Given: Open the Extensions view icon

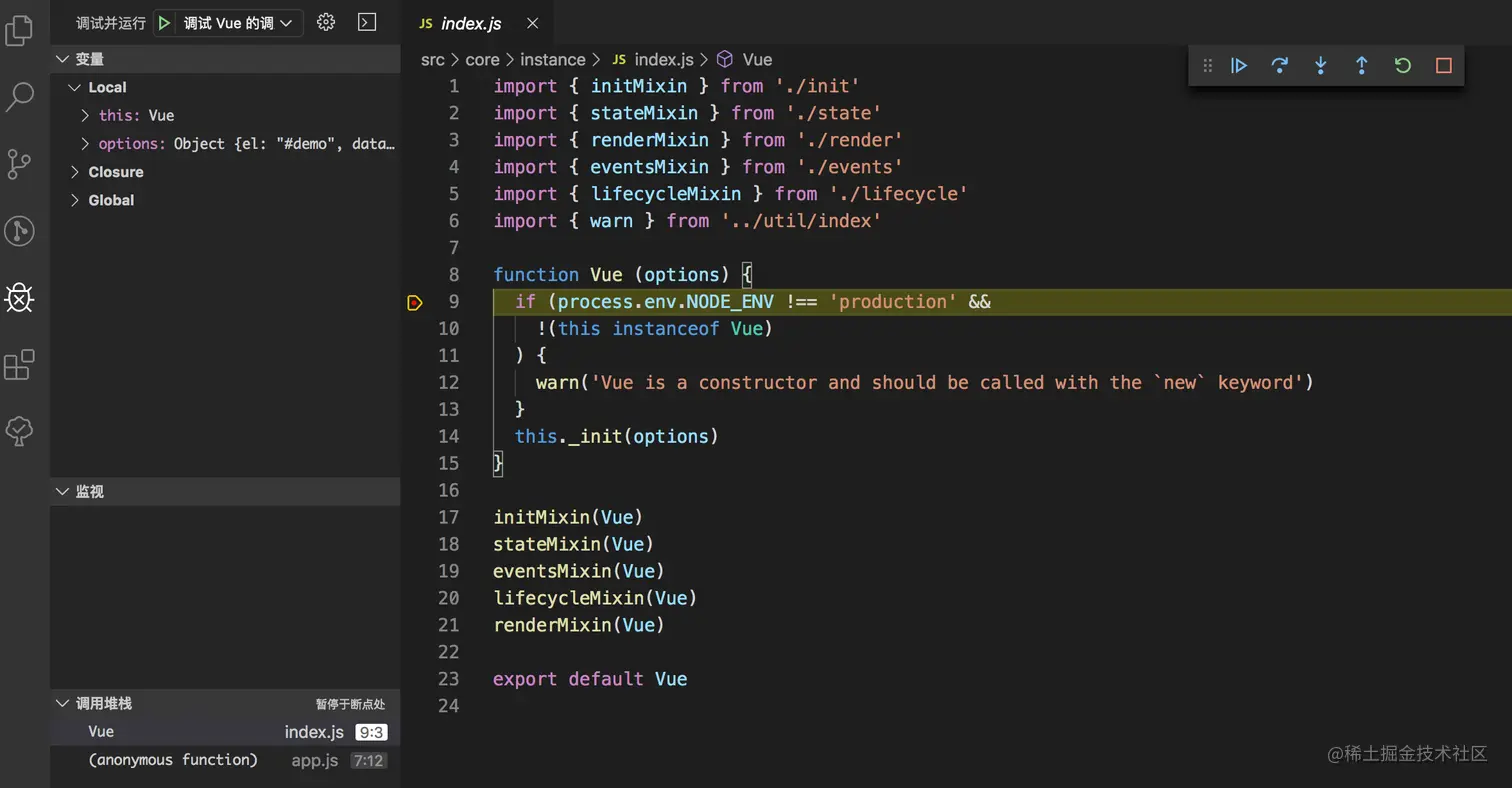Looking at the screenshot, I should coord(20,365).
